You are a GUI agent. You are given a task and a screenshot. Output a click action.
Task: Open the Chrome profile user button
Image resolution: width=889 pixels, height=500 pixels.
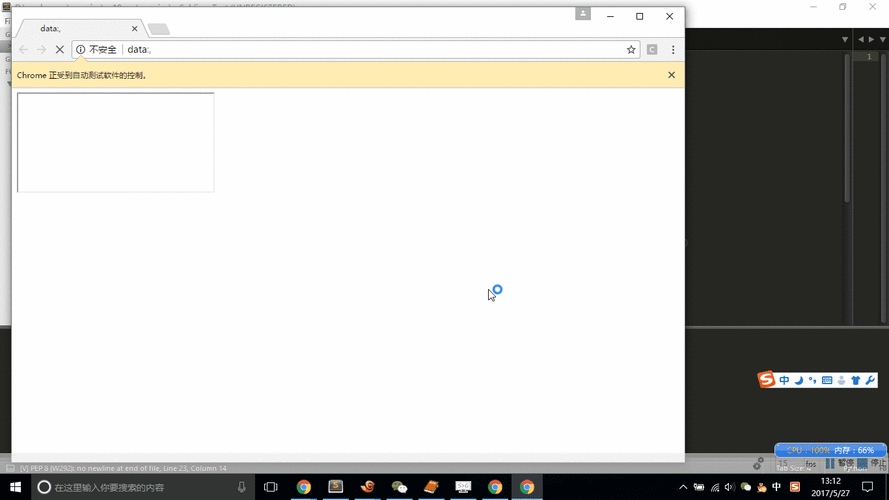583,14
